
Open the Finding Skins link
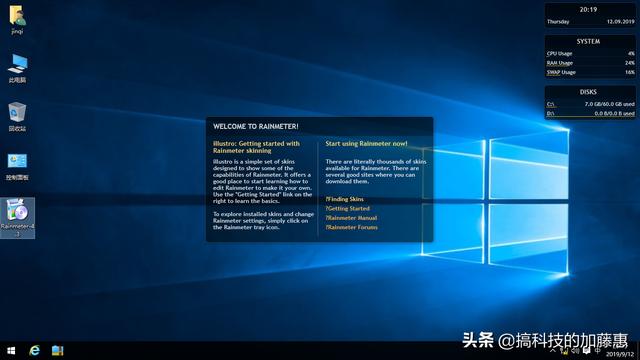(344, 199)
